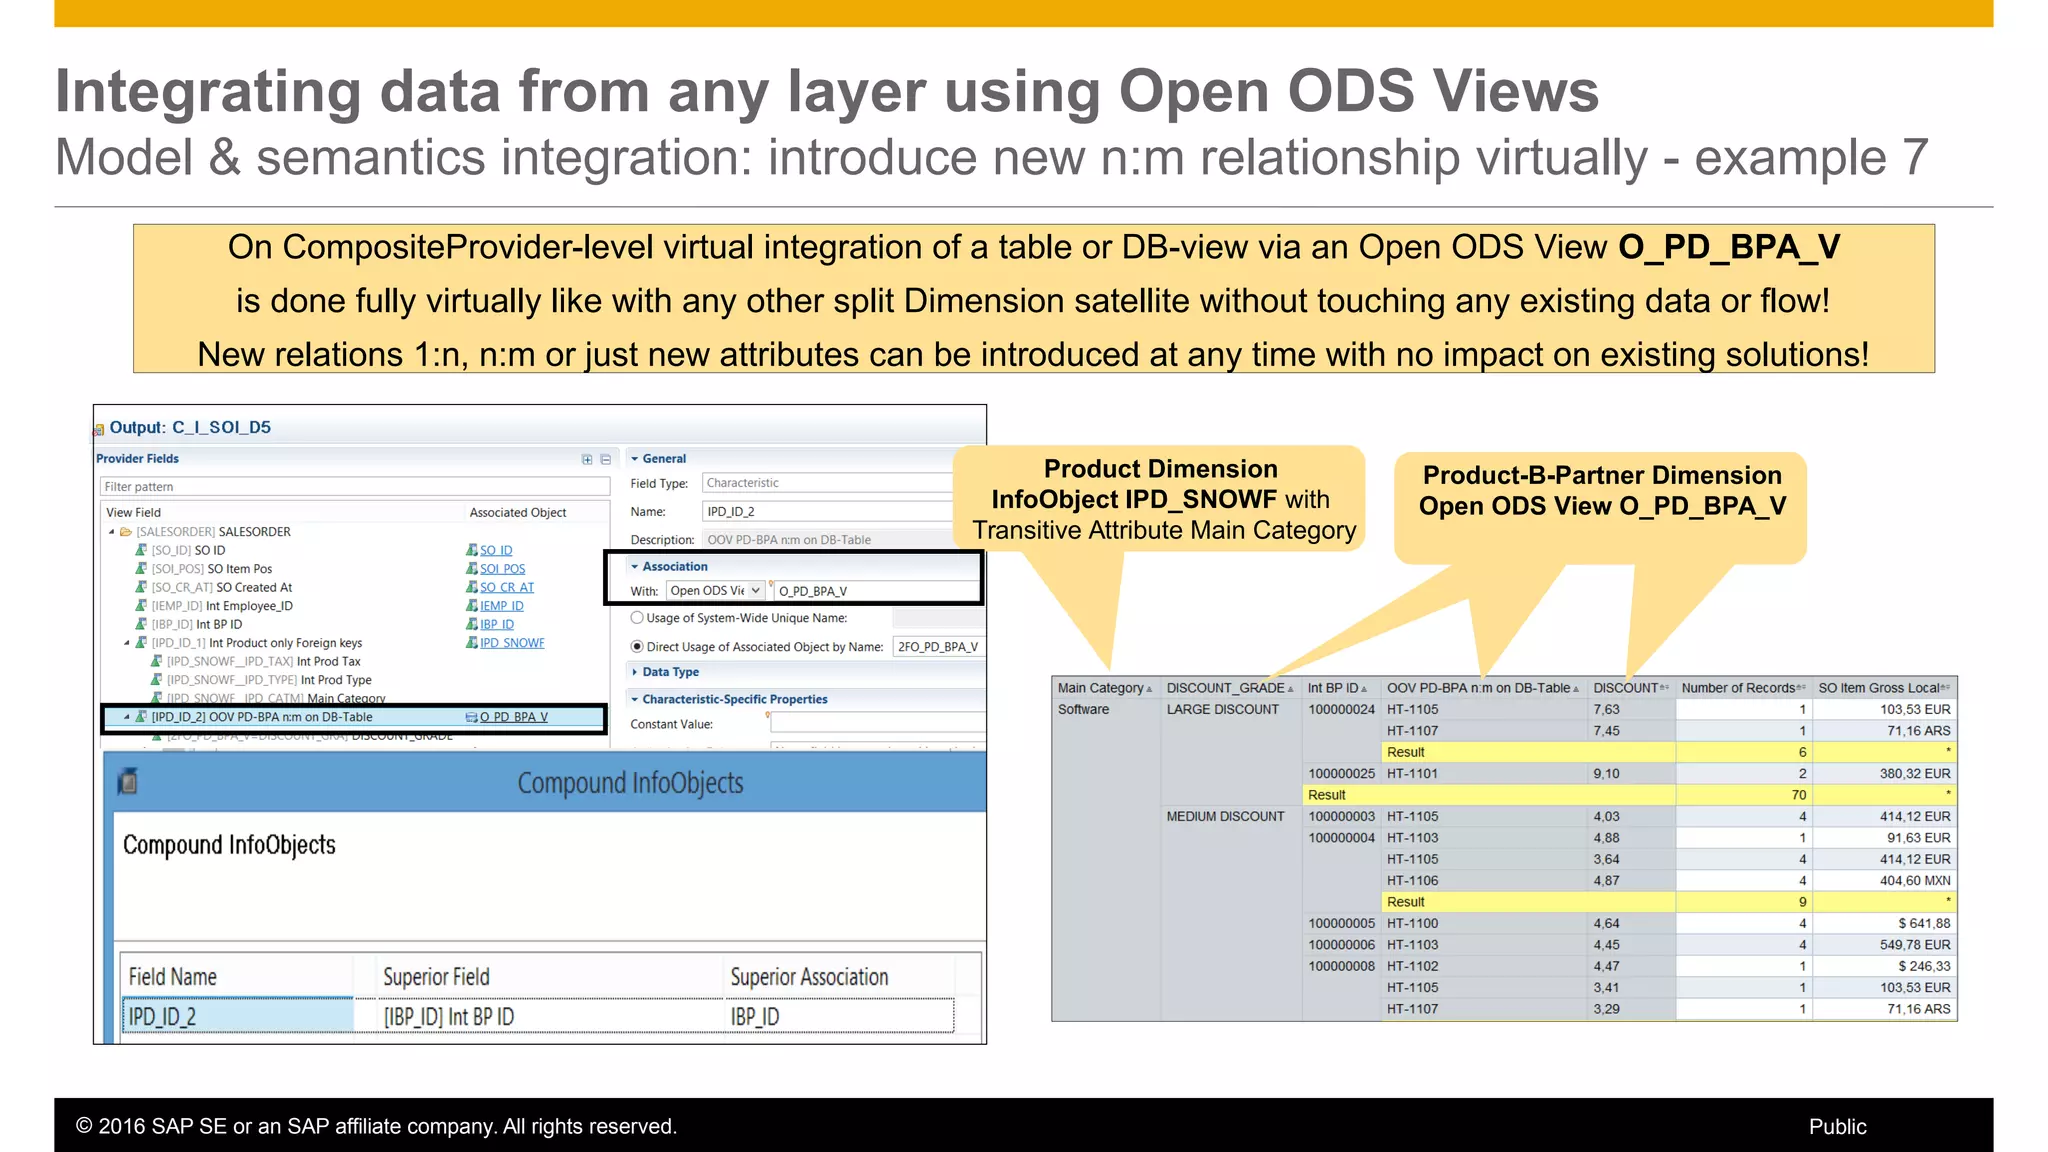2048x1152 pixels.
Task: Select the IBP_ID superior association cell
Action: (838, 1016)
